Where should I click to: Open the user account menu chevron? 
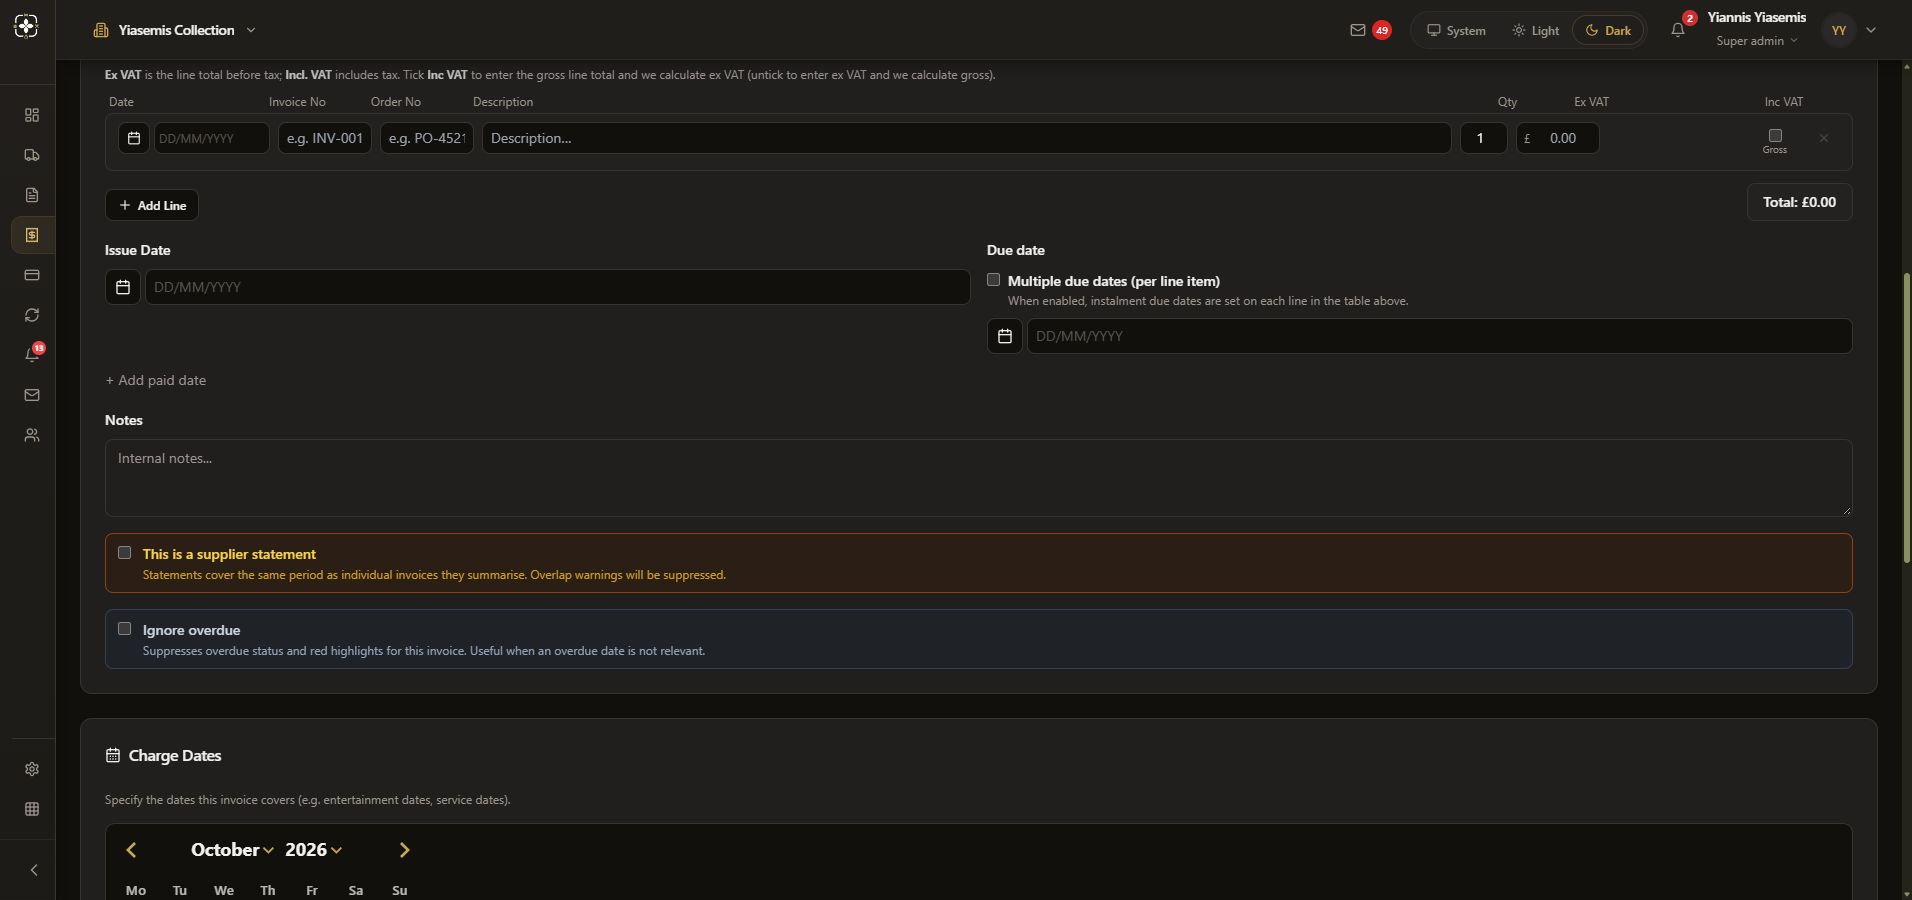[1871, 30]
